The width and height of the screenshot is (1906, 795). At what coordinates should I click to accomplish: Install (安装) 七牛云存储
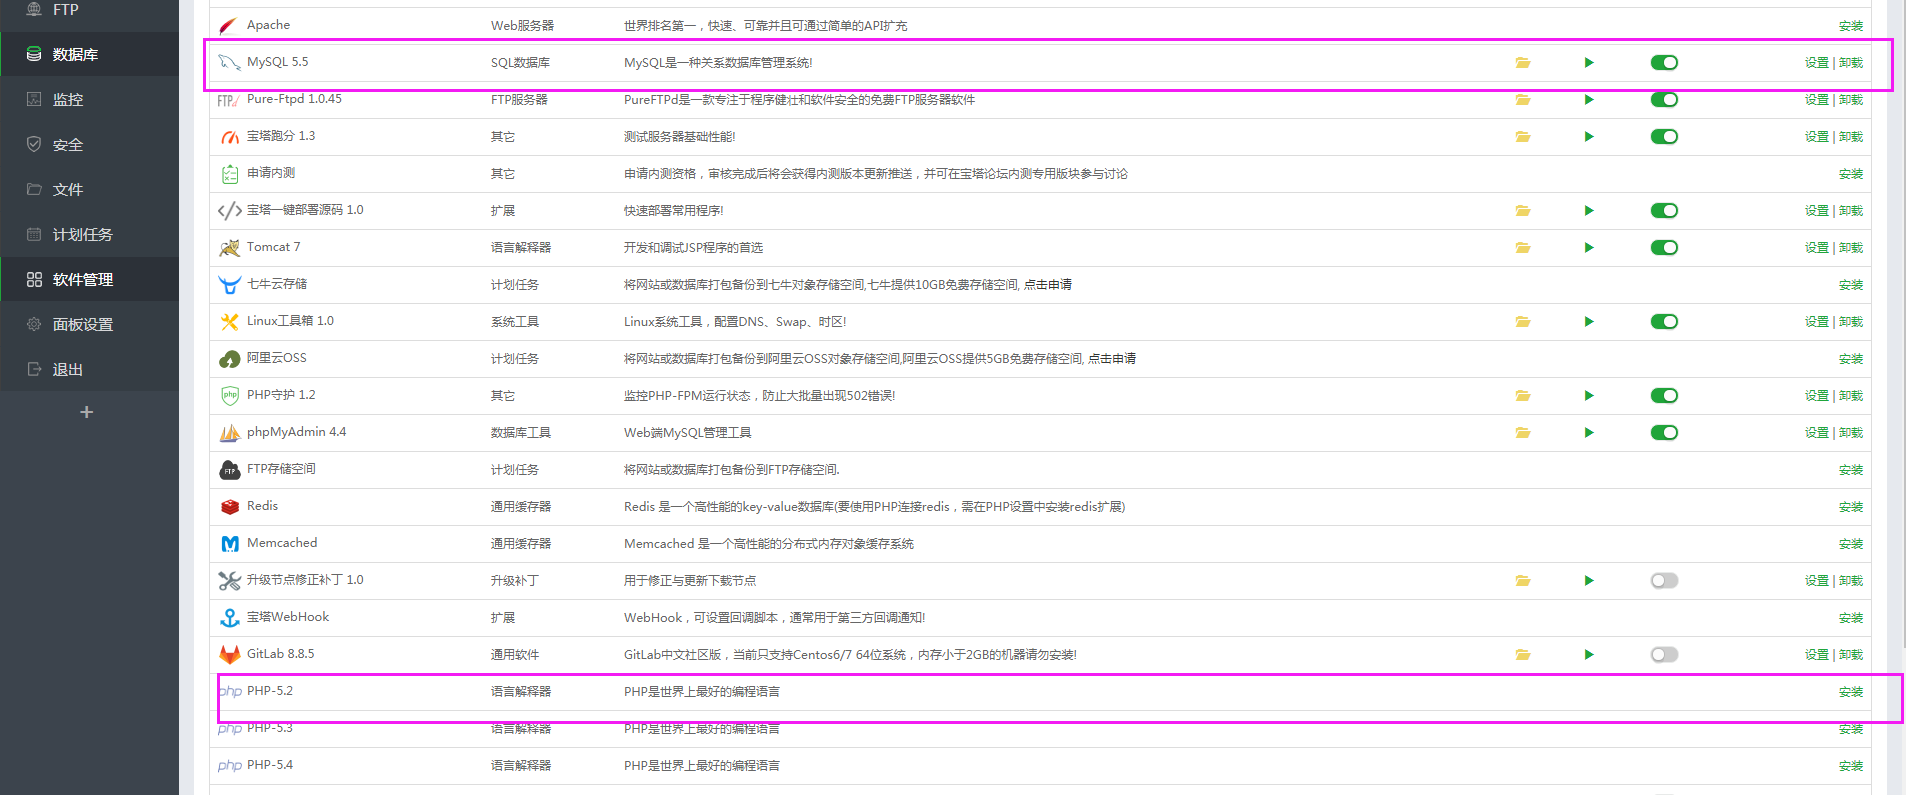click(1851, 285)
